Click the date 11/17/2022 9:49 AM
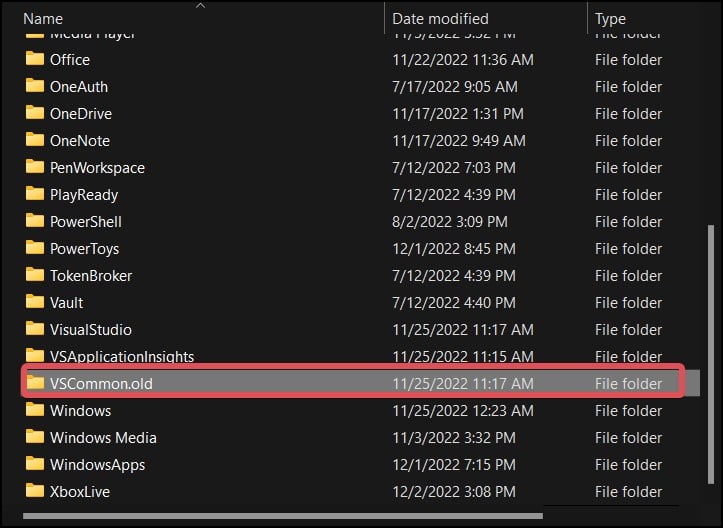Screen dimensions: 723x528 click(x=459, y=141)
